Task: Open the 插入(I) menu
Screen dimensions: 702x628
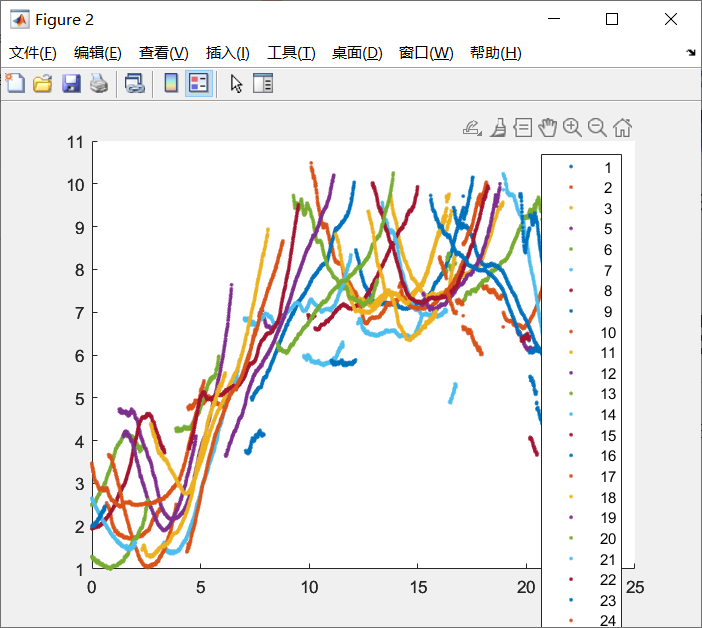Action: tap(227, 53)
